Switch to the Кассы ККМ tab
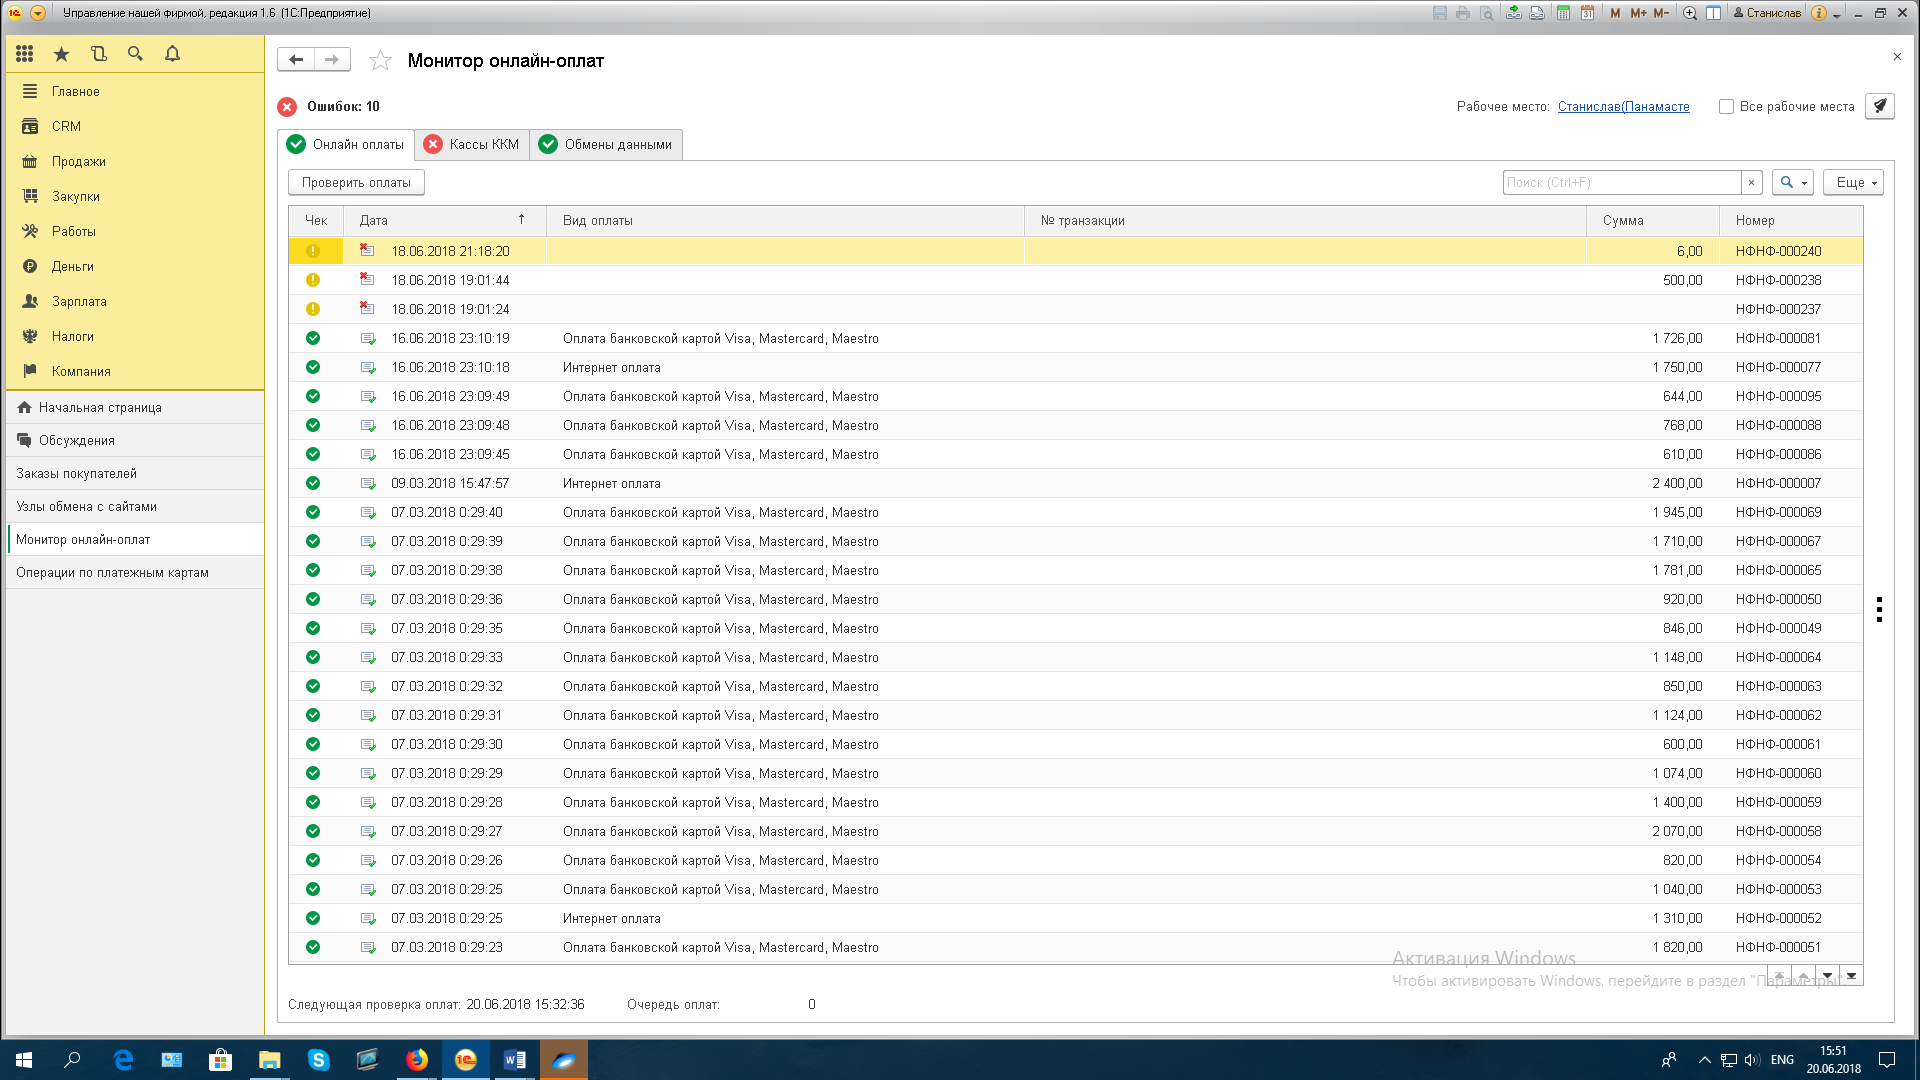1920x1080 pixels. click(472, 145)
